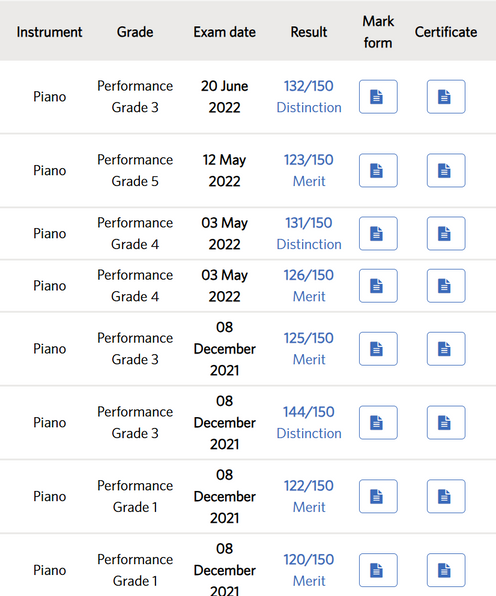Click the Exam date column header

[x=224, y=32]
